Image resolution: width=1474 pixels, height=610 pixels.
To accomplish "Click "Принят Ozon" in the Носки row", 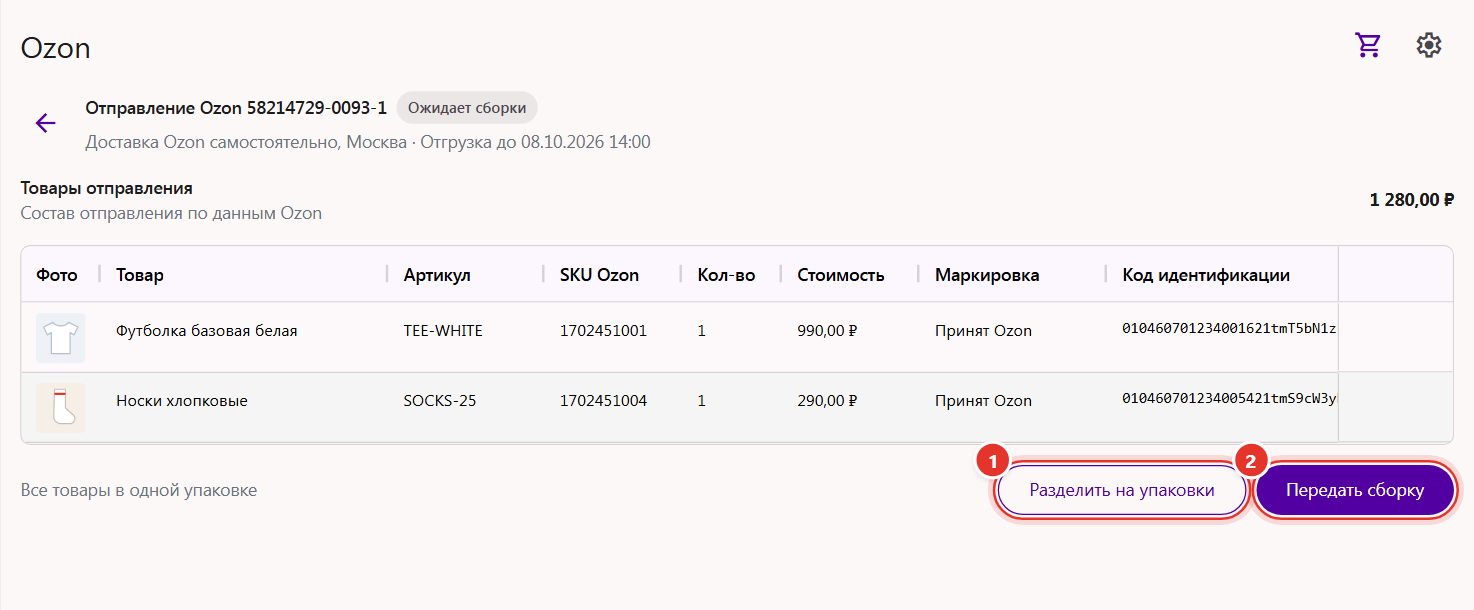I will point(983,401).
